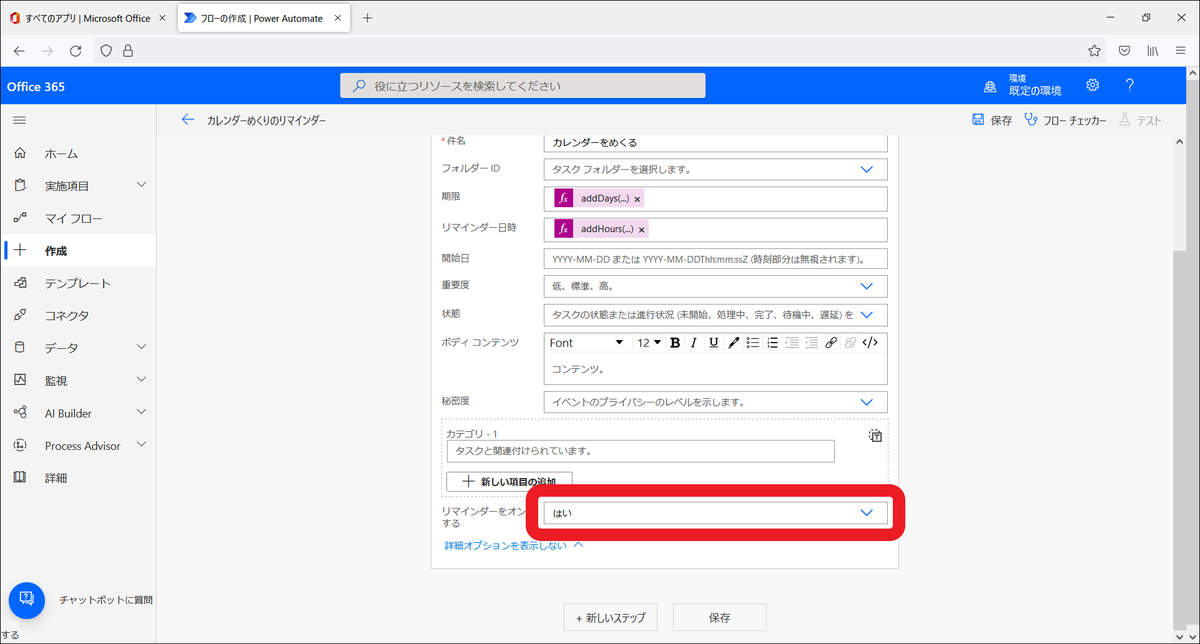Apply bold formatting in the body content editor
Screen dimensions: 1200x644
click(676, 343)
